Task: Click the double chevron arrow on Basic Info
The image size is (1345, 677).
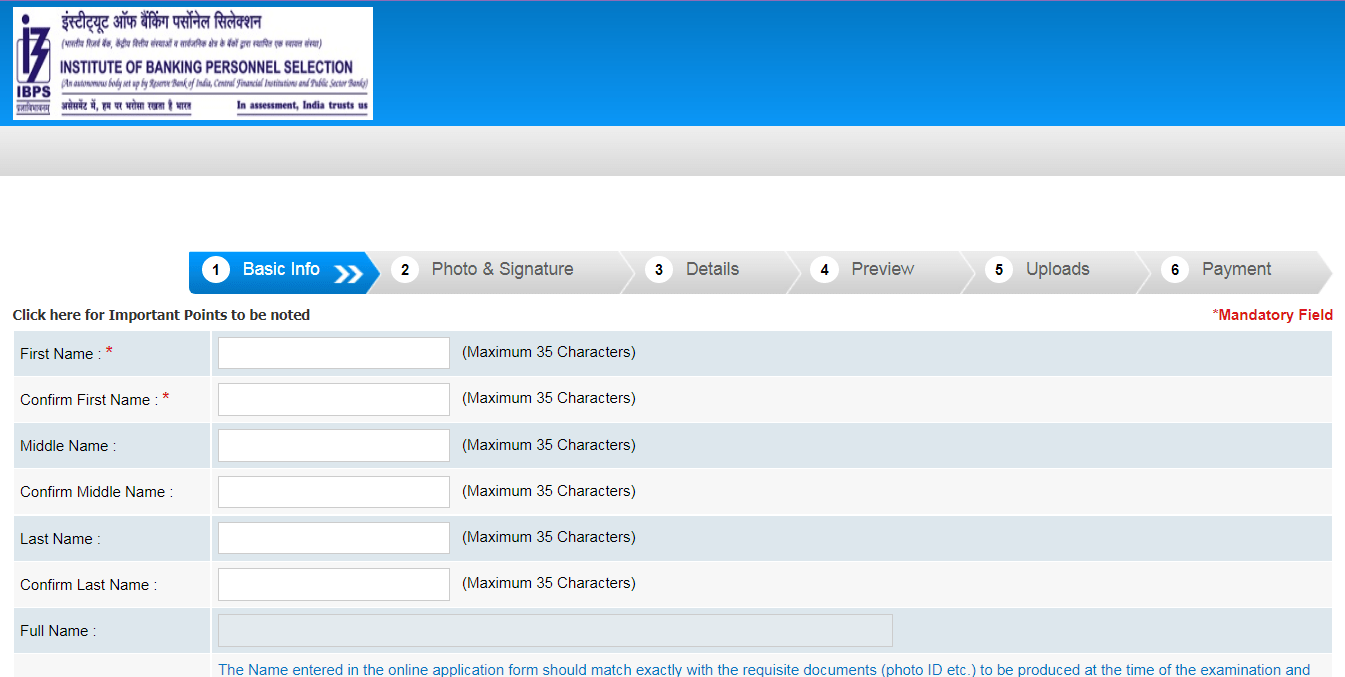Action: (x=348, y=274)
